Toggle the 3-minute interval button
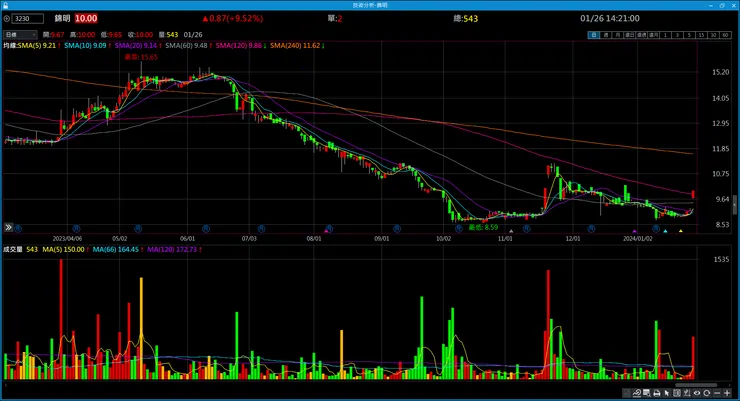The image size is (740, 401). (x=677, y=35)
